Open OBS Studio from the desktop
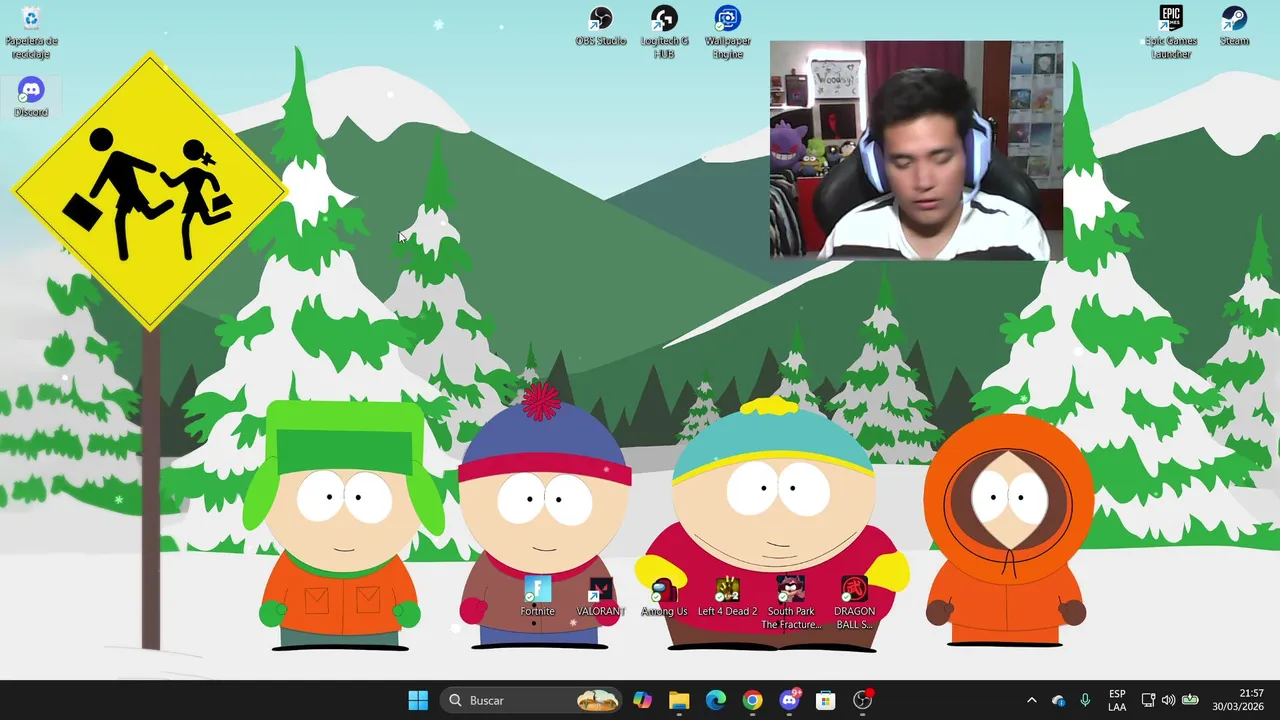Viewport: 1280px width, 720px height. (600, 26)
